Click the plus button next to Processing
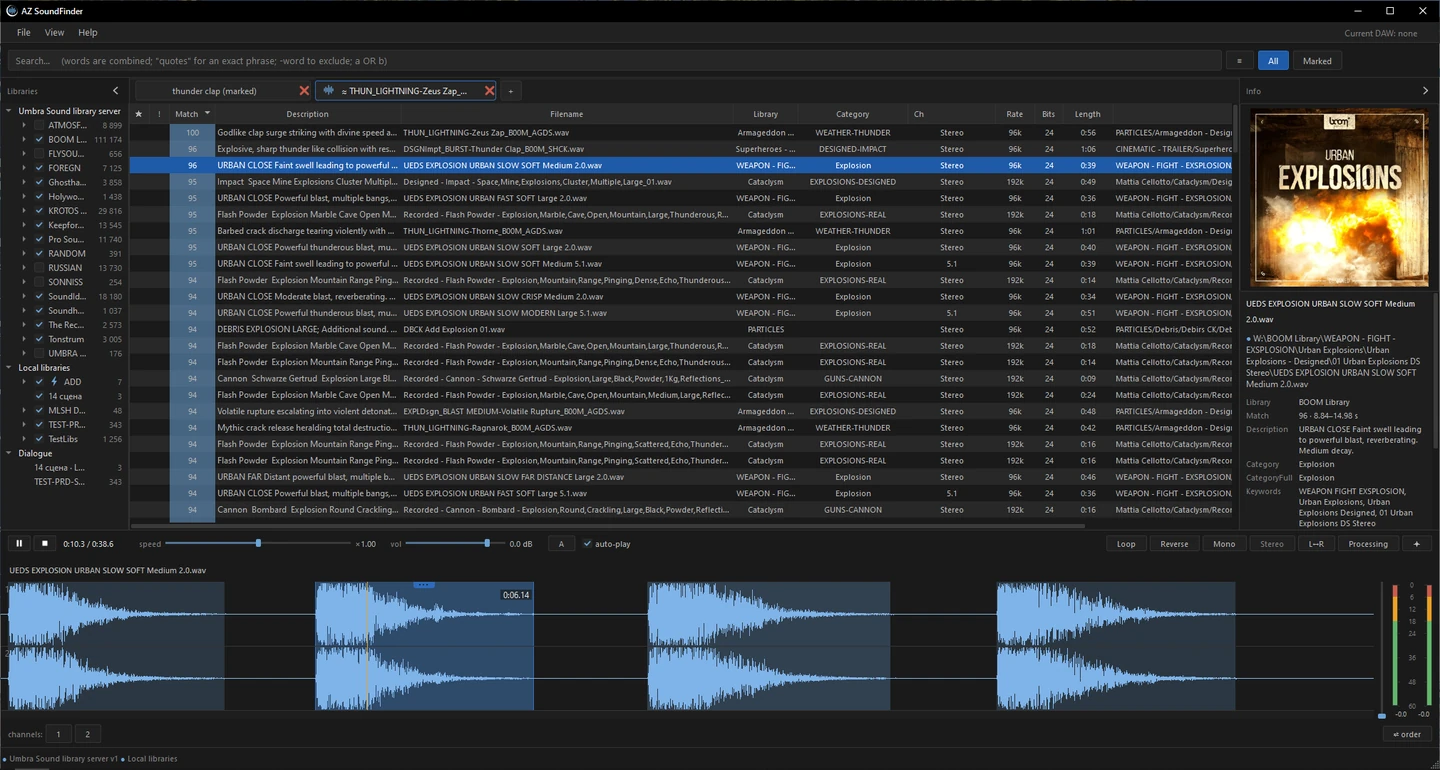The height and width of the screenshot is (770, 1440). pyautogui.click(x=1416, y=544)
